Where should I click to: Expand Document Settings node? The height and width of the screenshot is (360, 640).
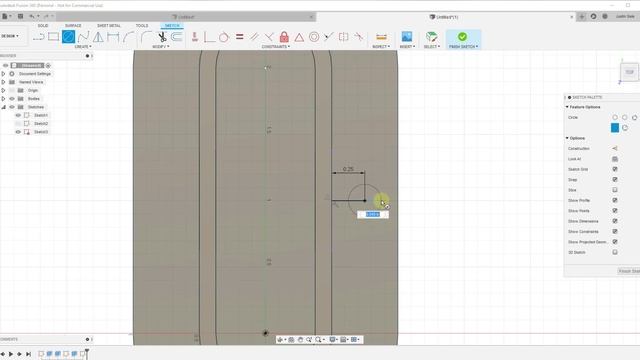(3, 74)
